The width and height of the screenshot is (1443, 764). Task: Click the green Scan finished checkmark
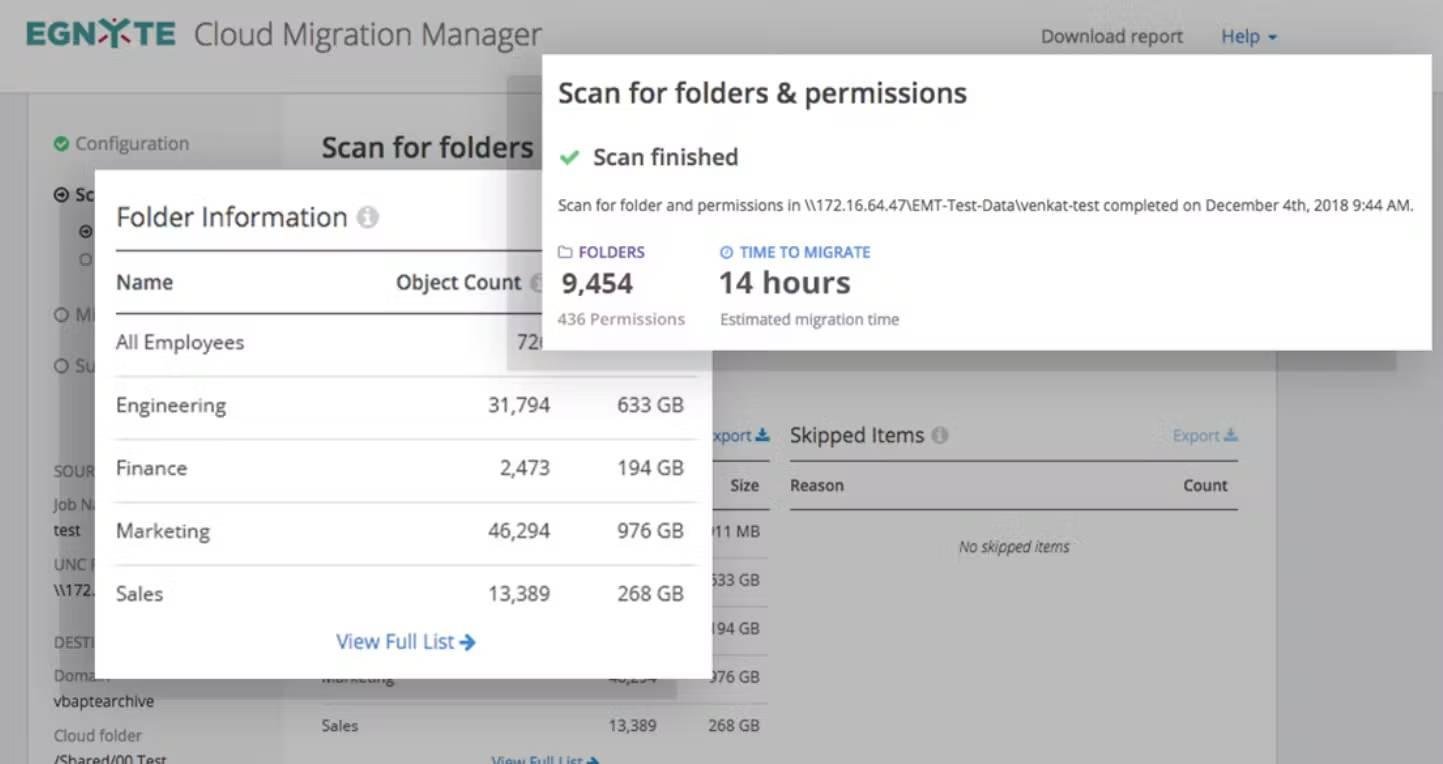[x=570, y=158]
